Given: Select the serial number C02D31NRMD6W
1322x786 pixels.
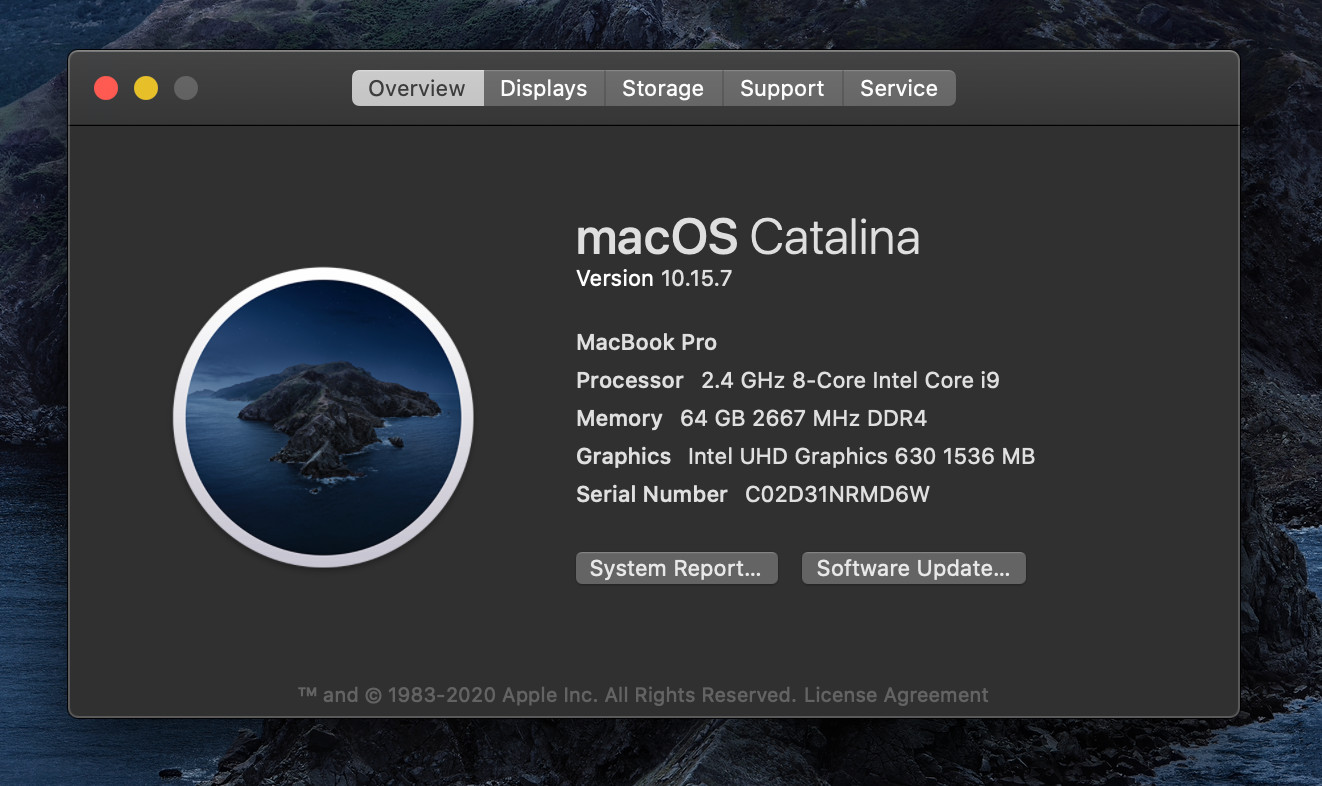Looking at the screenshot, I should pyautogui.click(x=837, y=494).
